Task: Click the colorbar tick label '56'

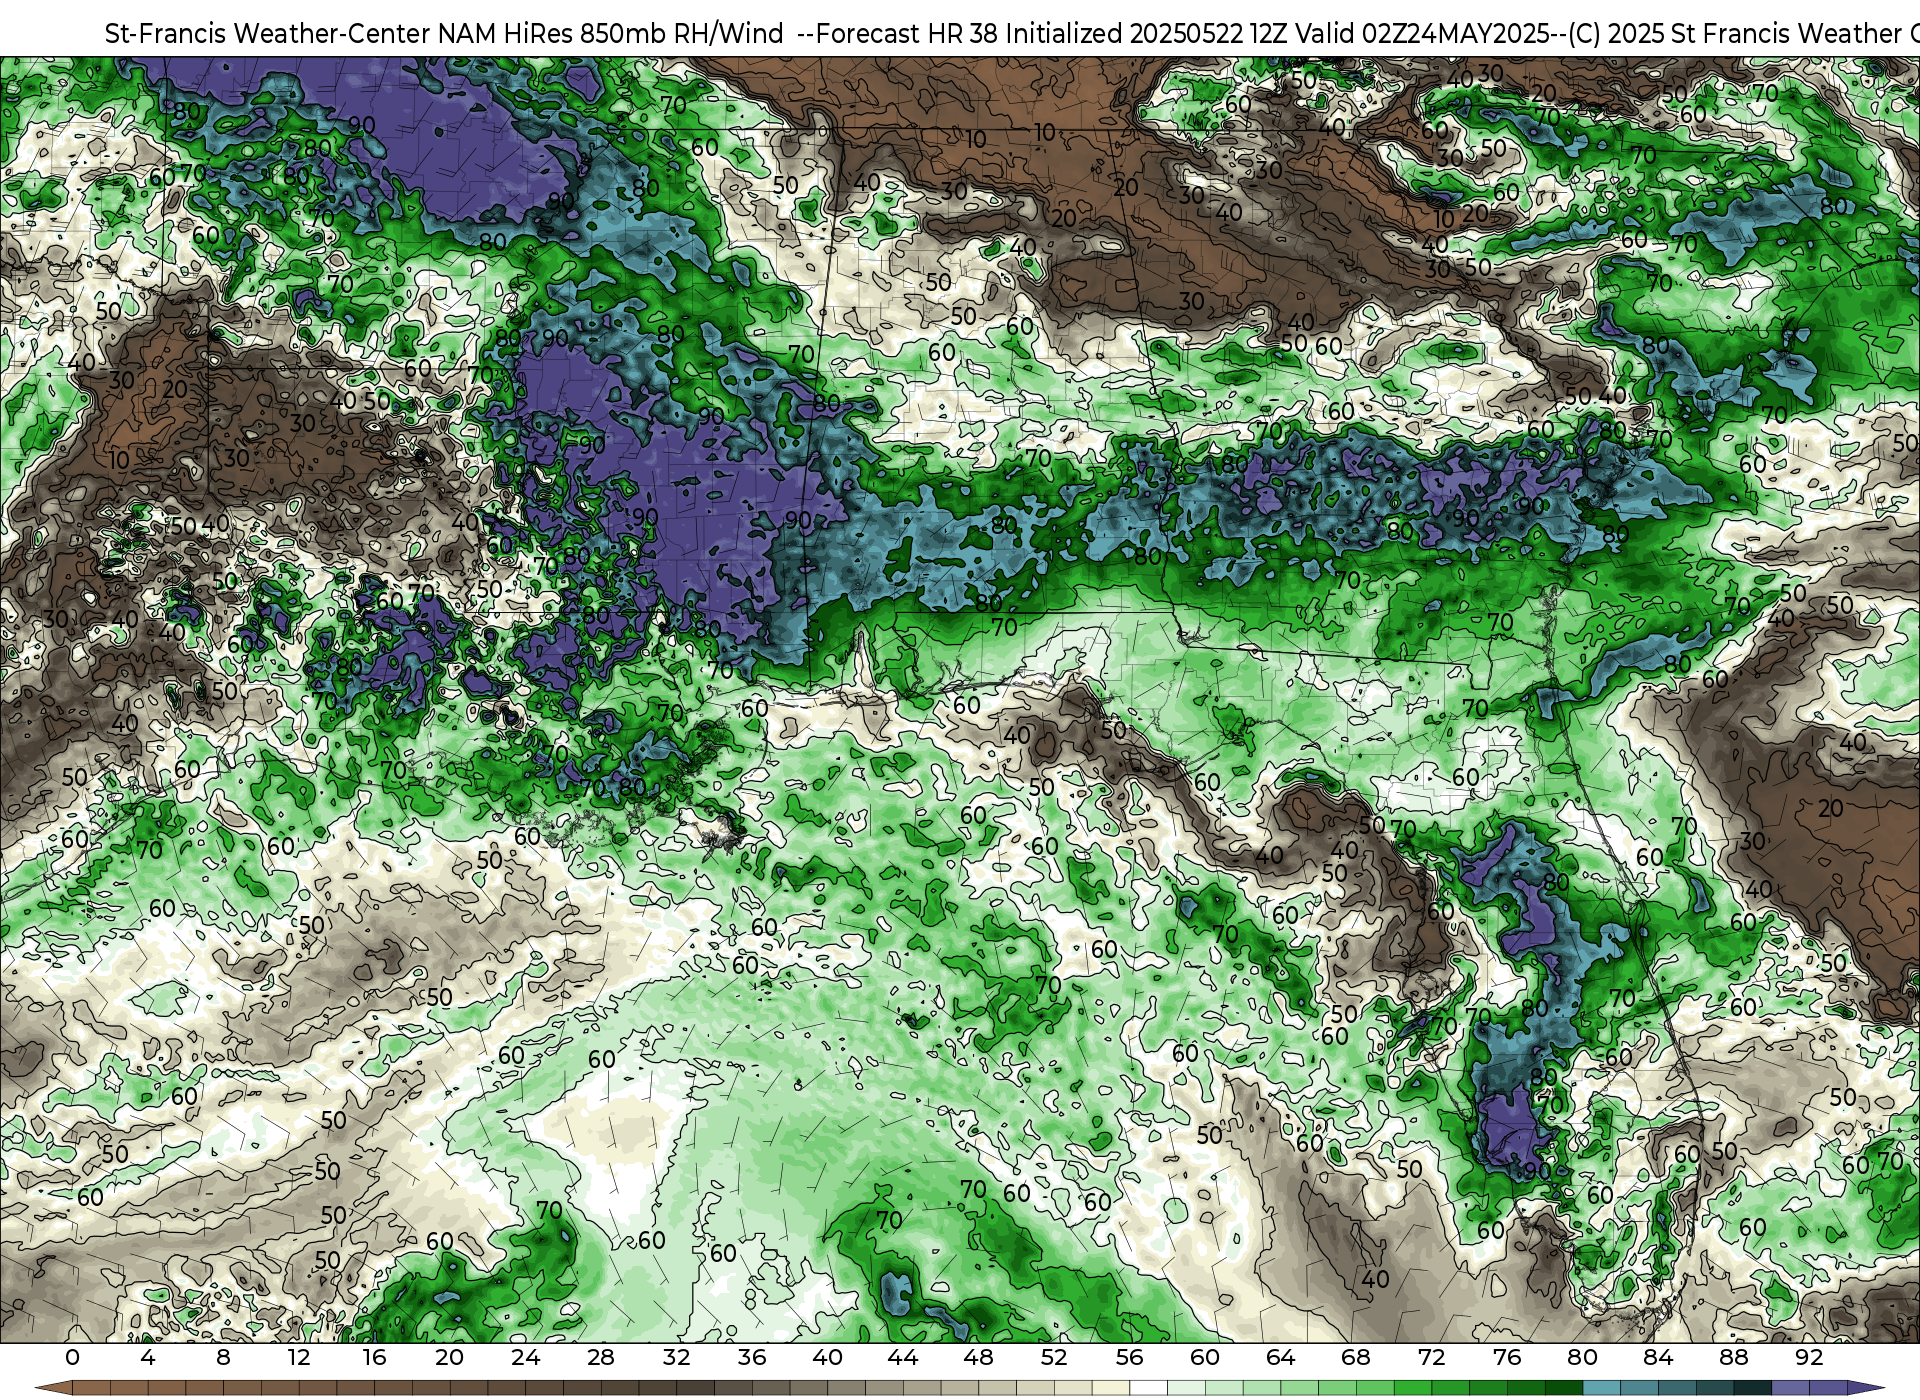Action: coord(1129,1357)
